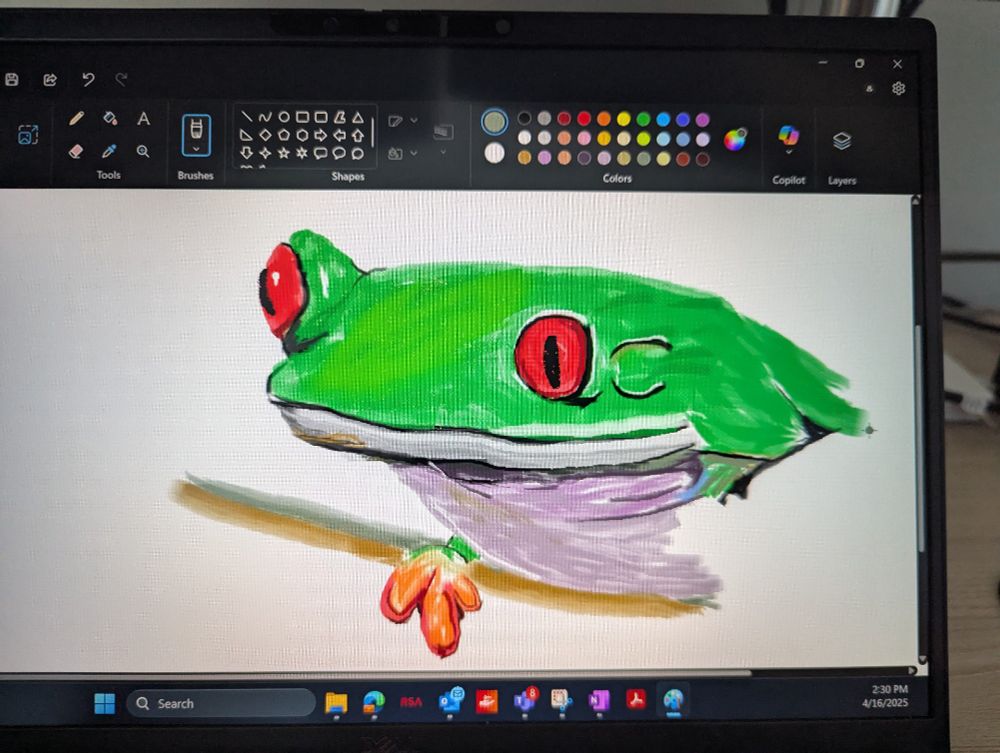The height and width of the screenshot is (753, 1000).
Task: Select the Text tool
Action: [x=143, y=119]
